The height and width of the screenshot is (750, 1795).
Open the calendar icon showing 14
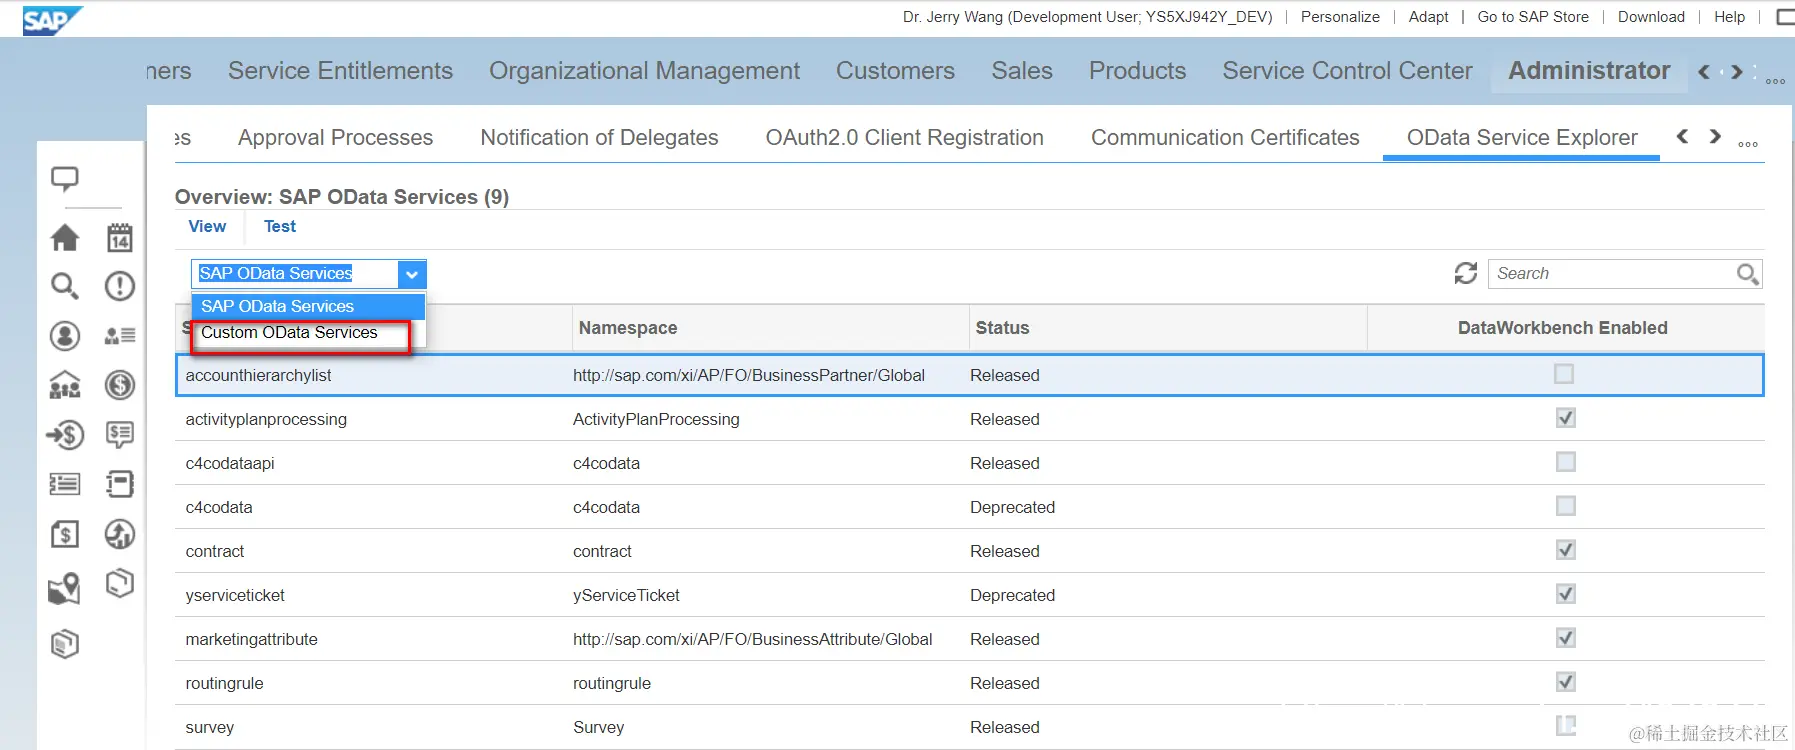[x=120, y=238]
